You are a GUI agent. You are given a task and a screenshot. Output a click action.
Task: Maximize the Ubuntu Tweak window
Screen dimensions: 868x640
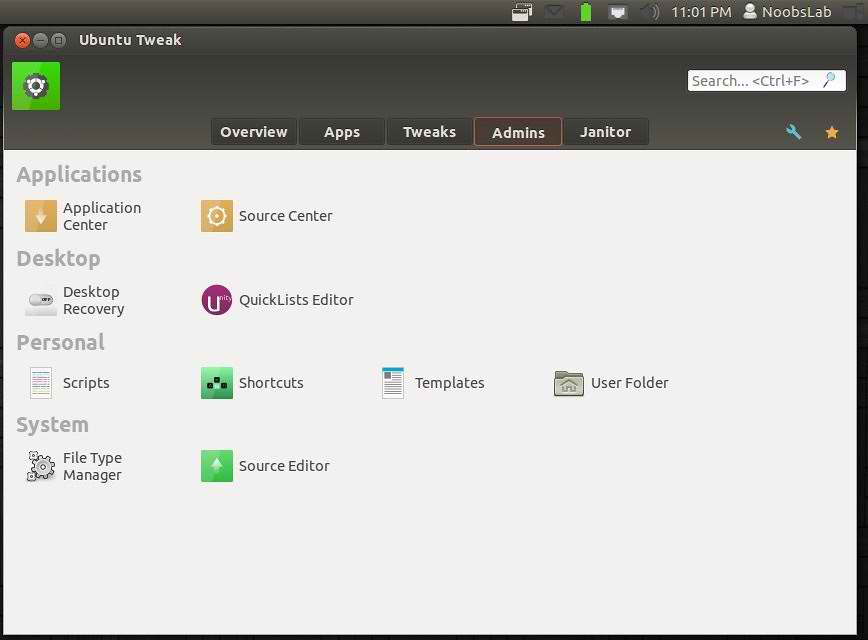[x=58, y=40]
